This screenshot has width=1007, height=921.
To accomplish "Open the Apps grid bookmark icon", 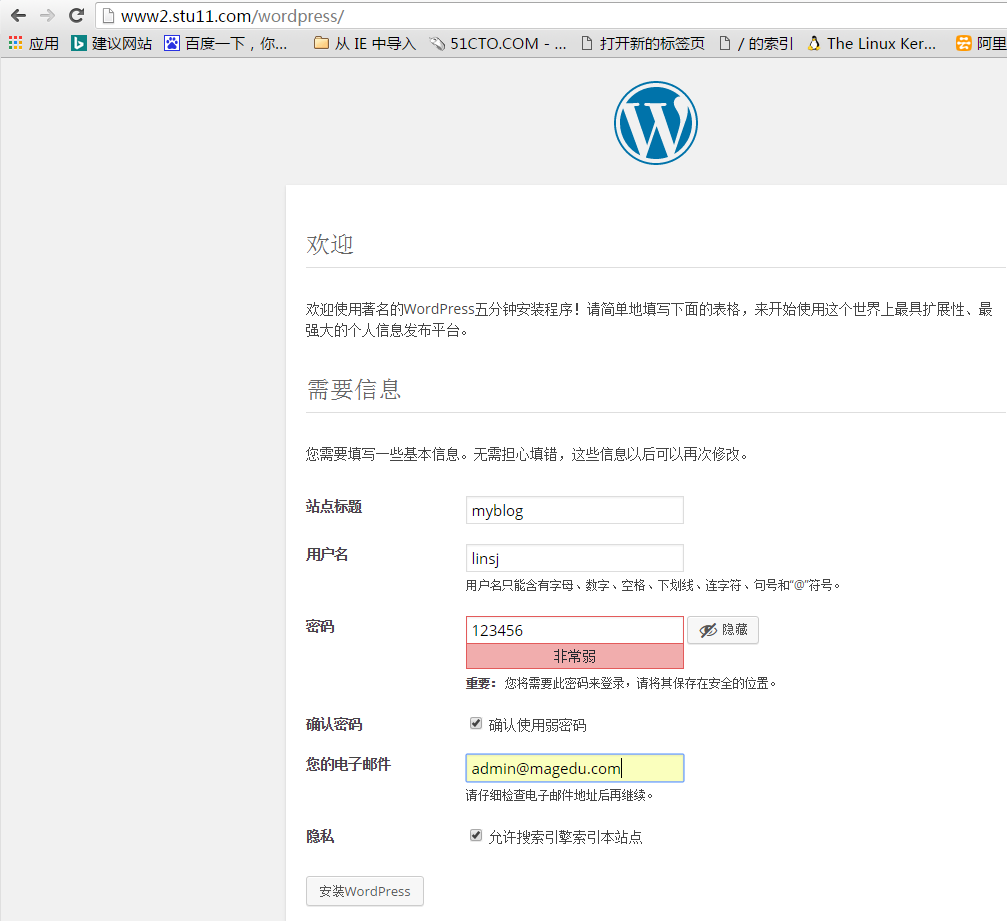I will point(15,43).
